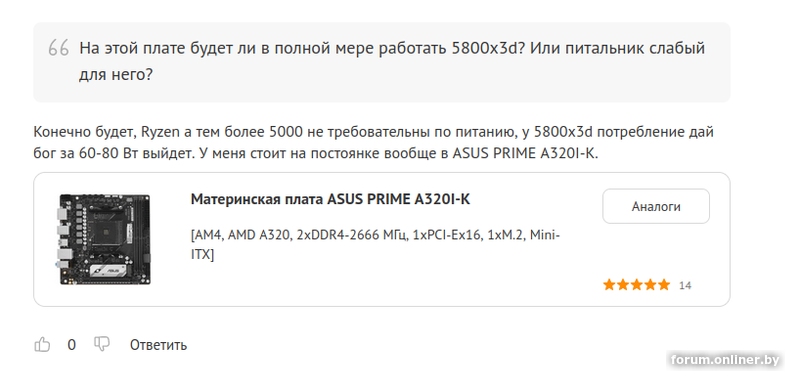Image resolution: width=800 pixels, height=381 pixels.
Task: Open the Аналоги button
Action: [656, 207]
